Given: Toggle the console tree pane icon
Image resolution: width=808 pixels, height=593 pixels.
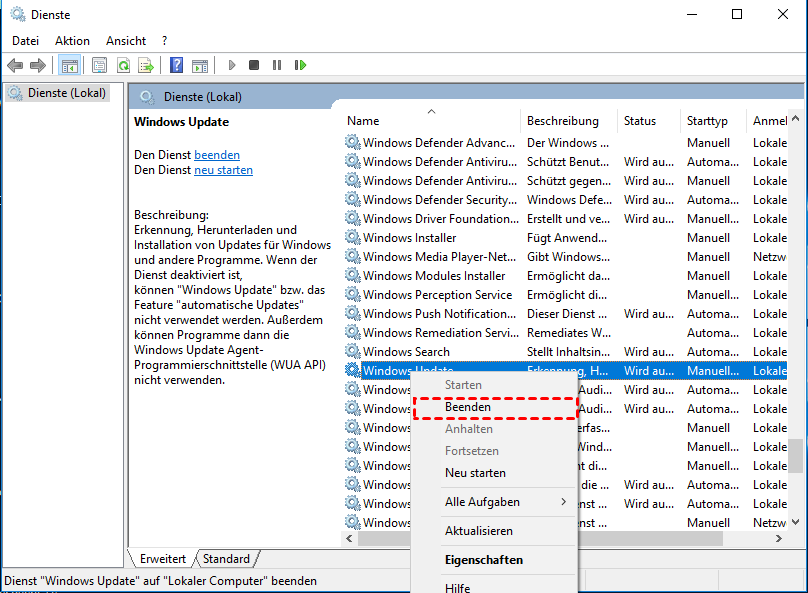Looking at the screenshot, I should tap(70, 65).
